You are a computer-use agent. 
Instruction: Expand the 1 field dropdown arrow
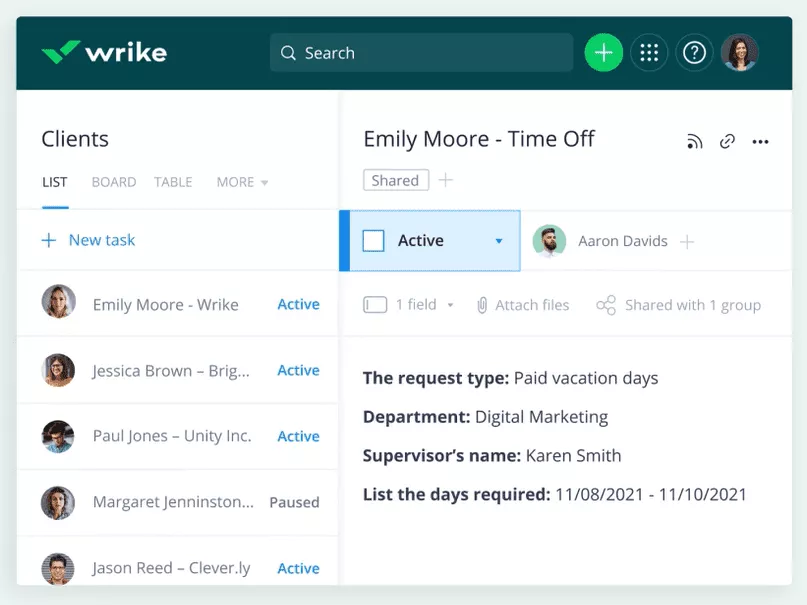tap(450, 305)
